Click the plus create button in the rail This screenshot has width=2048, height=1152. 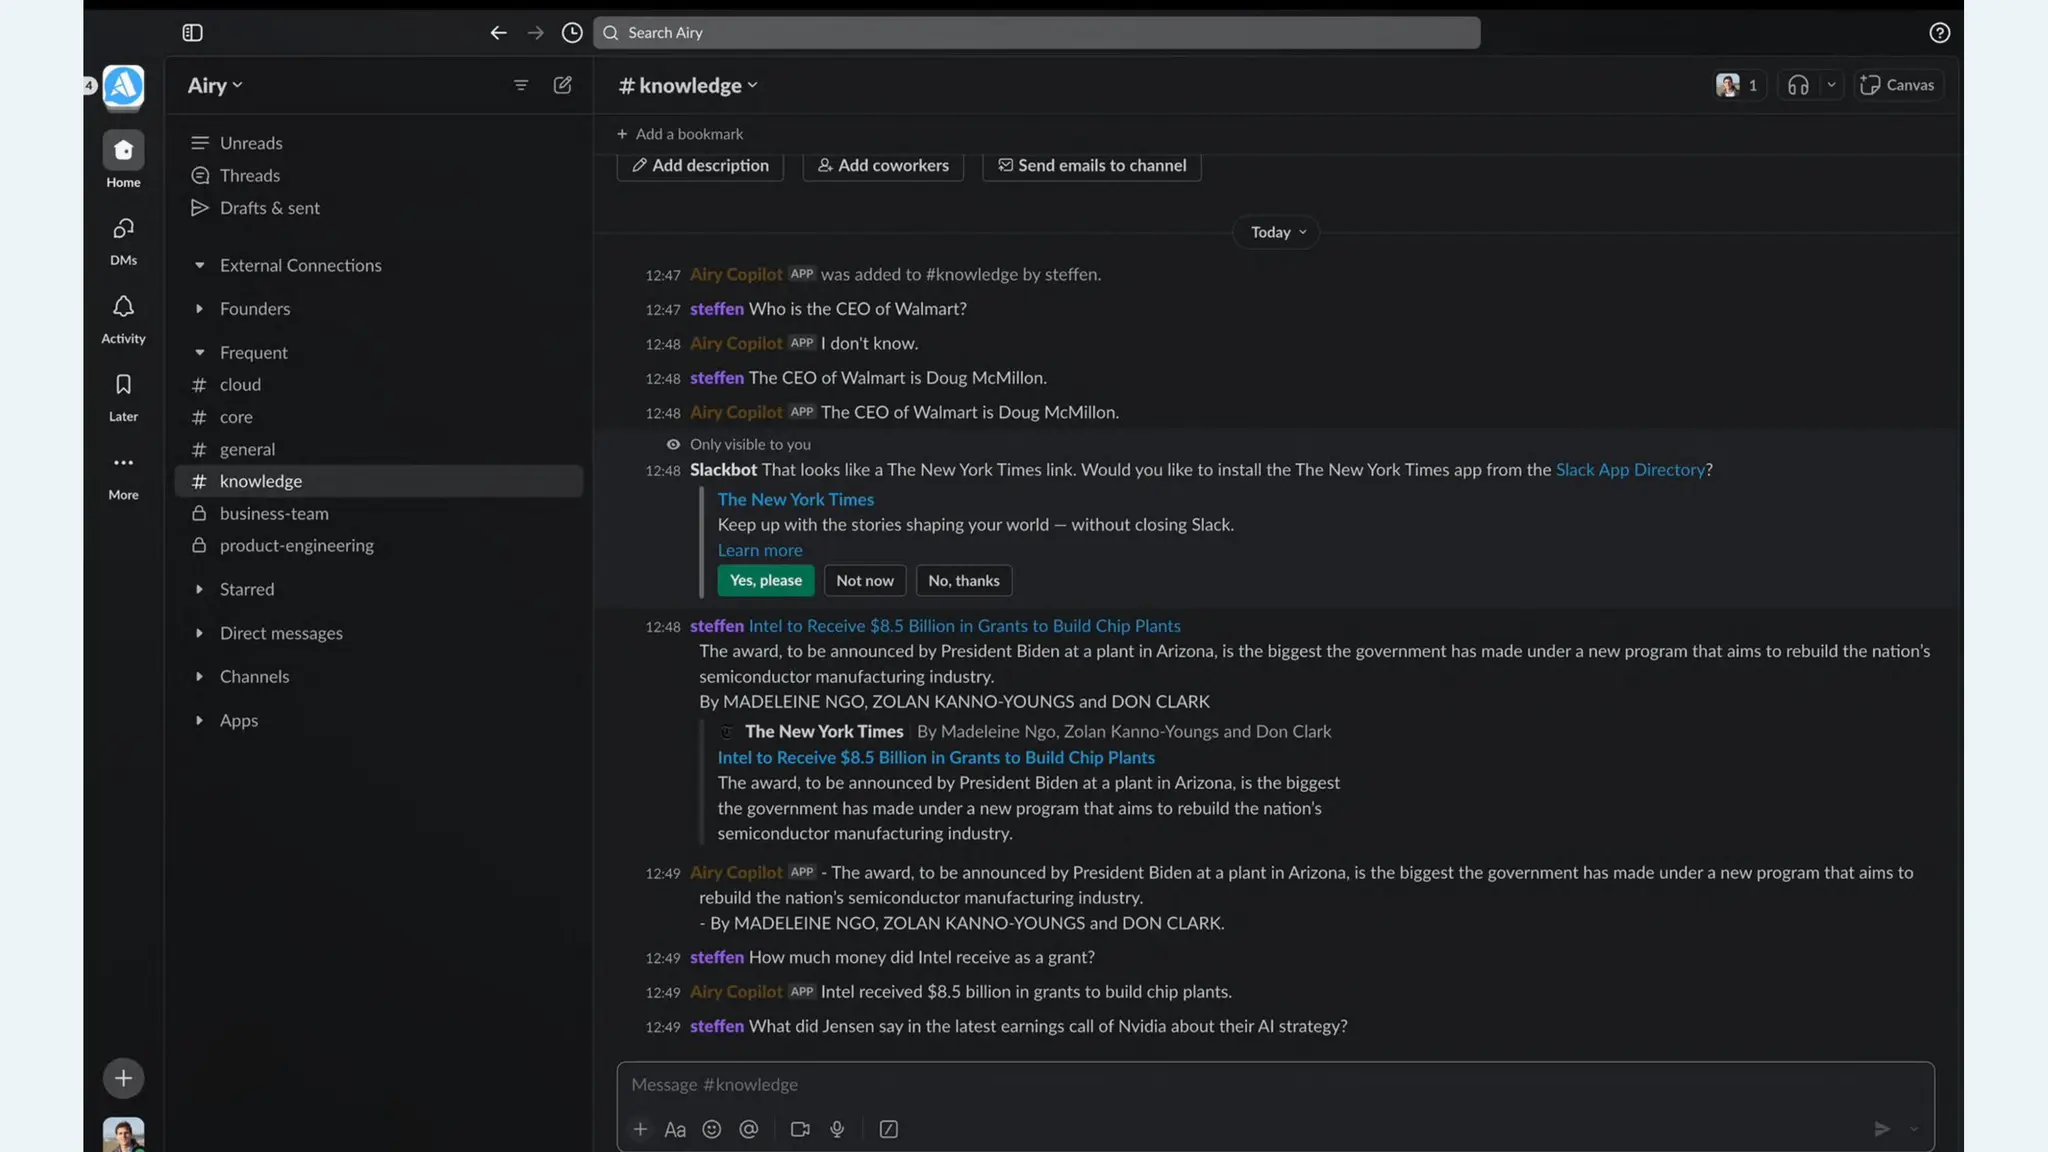tap(123, 1078)
